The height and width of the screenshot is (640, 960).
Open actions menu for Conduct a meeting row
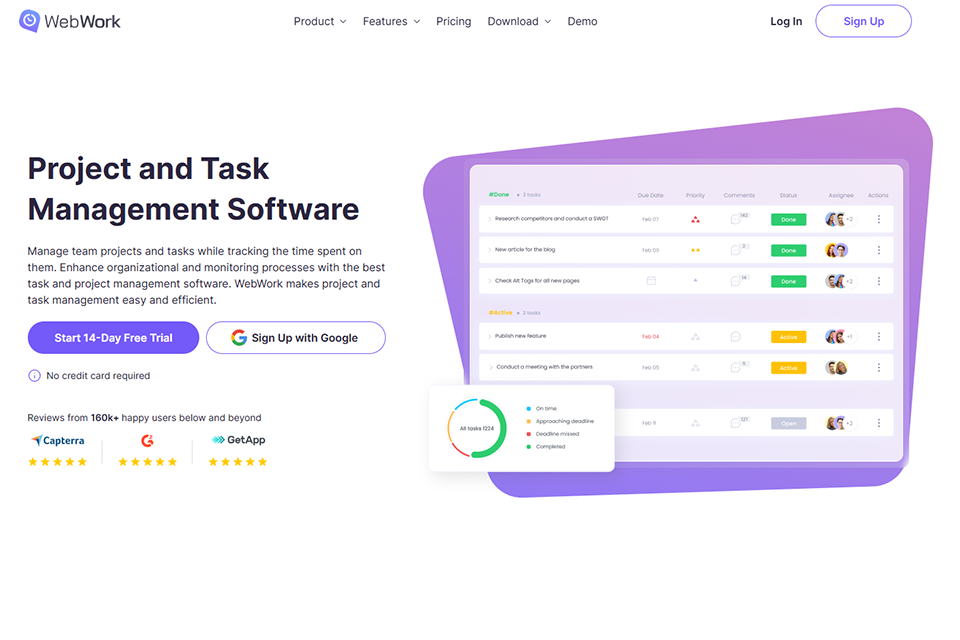point(879,367)
